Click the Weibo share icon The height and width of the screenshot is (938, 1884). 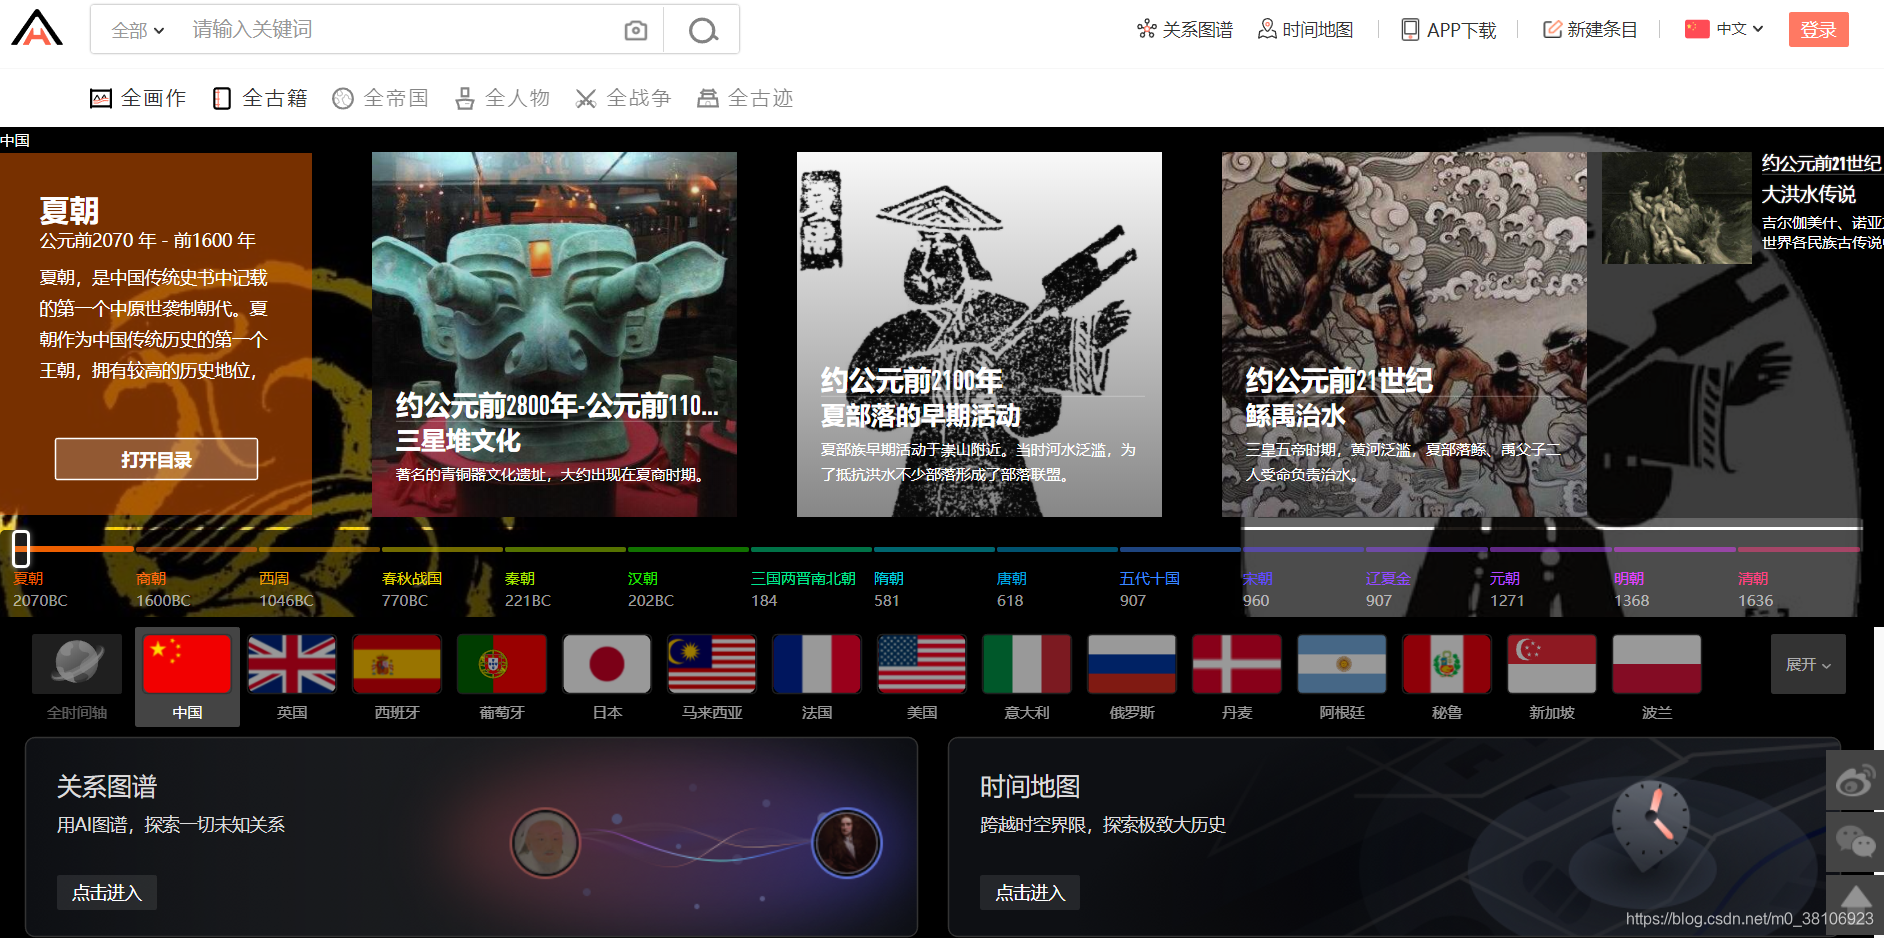[x=1855, y=780]
